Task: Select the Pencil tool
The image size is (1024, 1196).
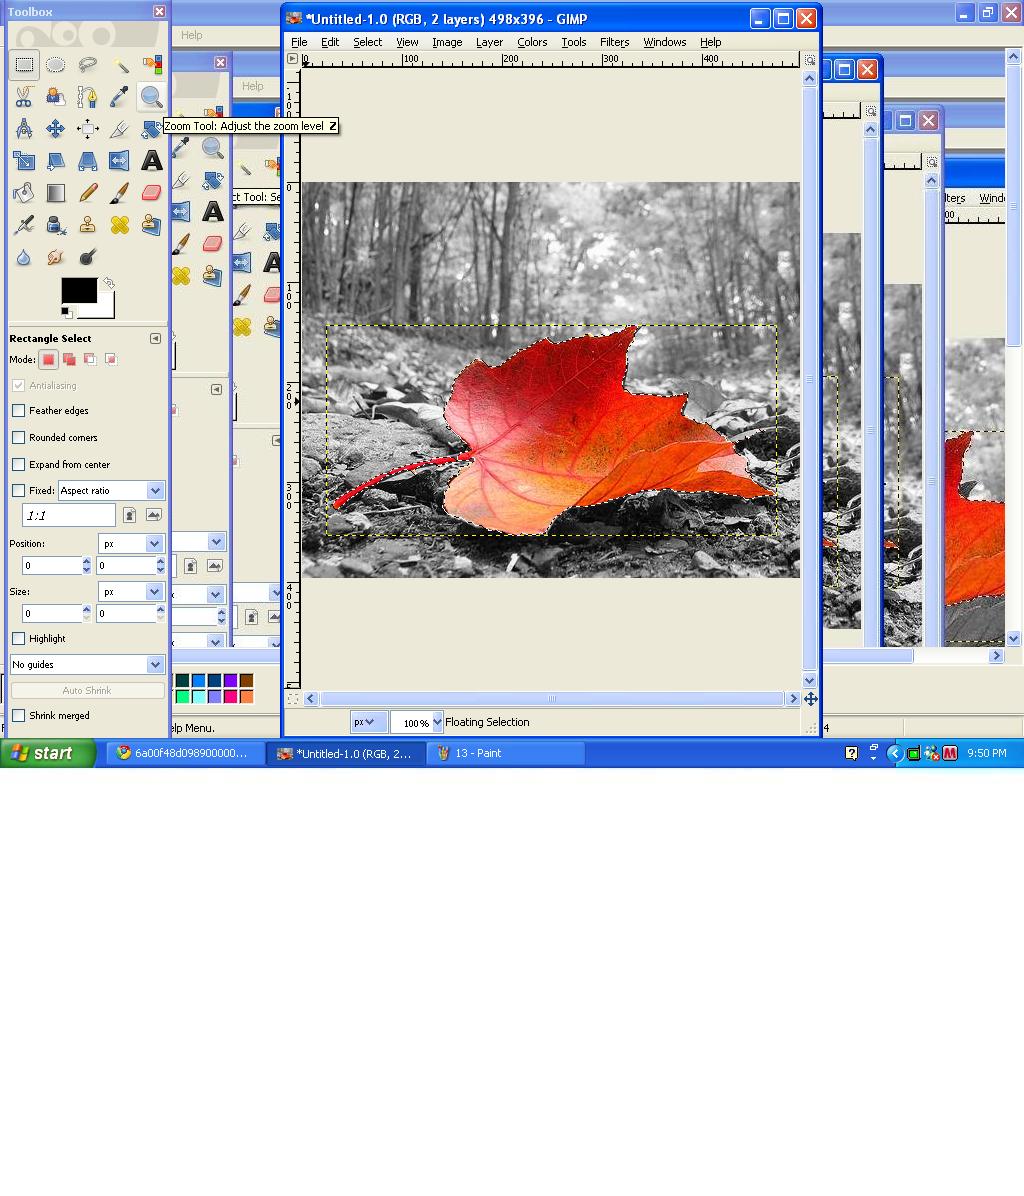Action: (88, 193)
